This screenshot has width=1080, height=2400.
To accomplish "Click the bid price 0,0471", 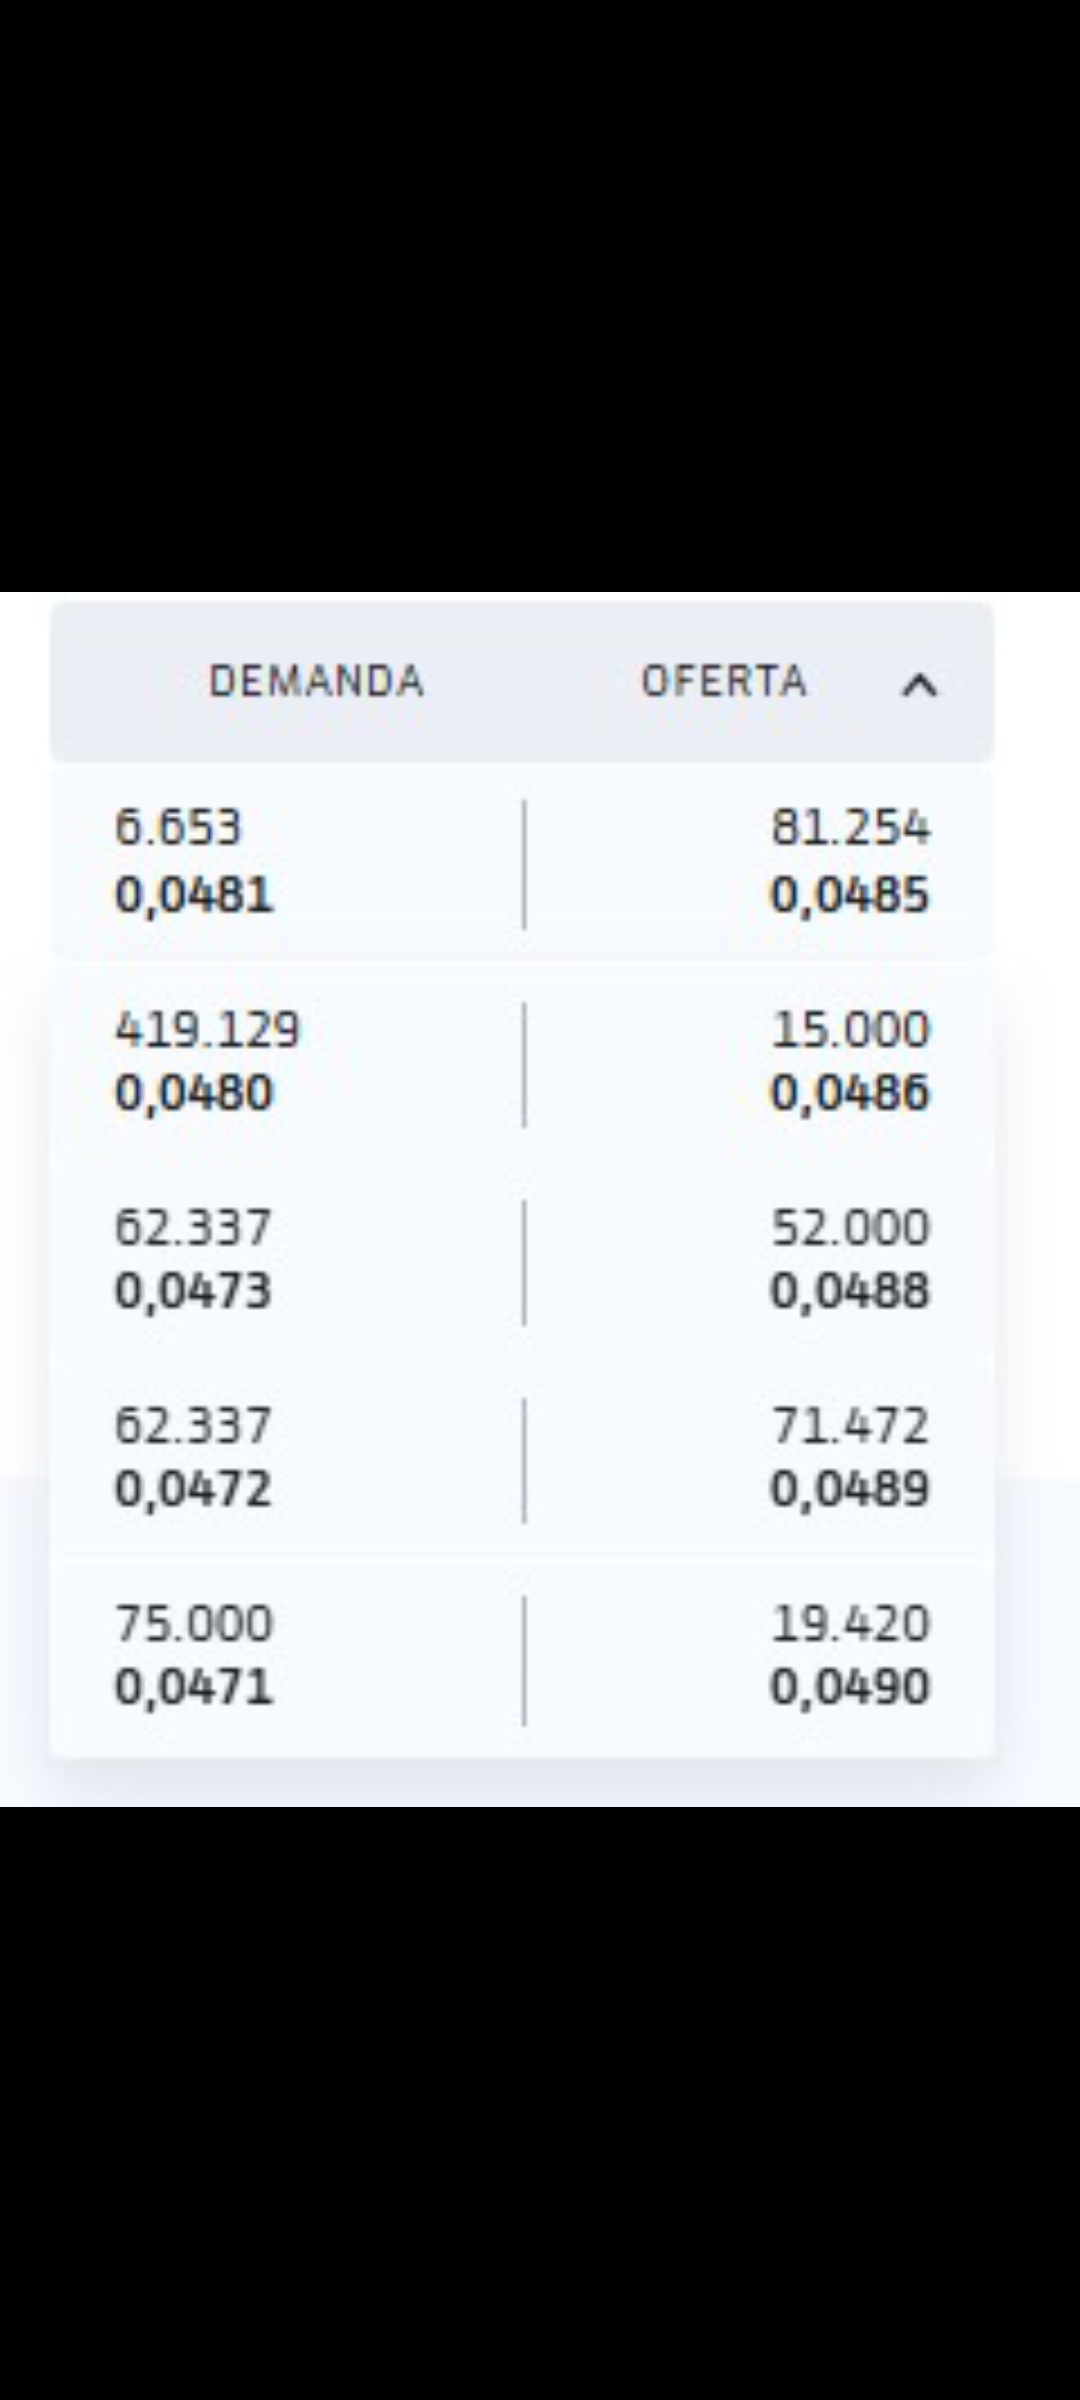I will coord(194,1687).
